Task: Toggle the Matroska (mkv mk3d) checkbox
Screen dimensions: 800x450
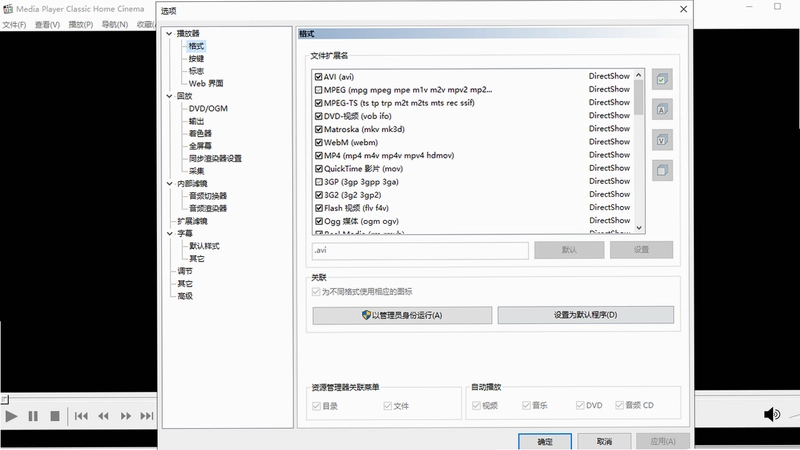Action: 318,129
